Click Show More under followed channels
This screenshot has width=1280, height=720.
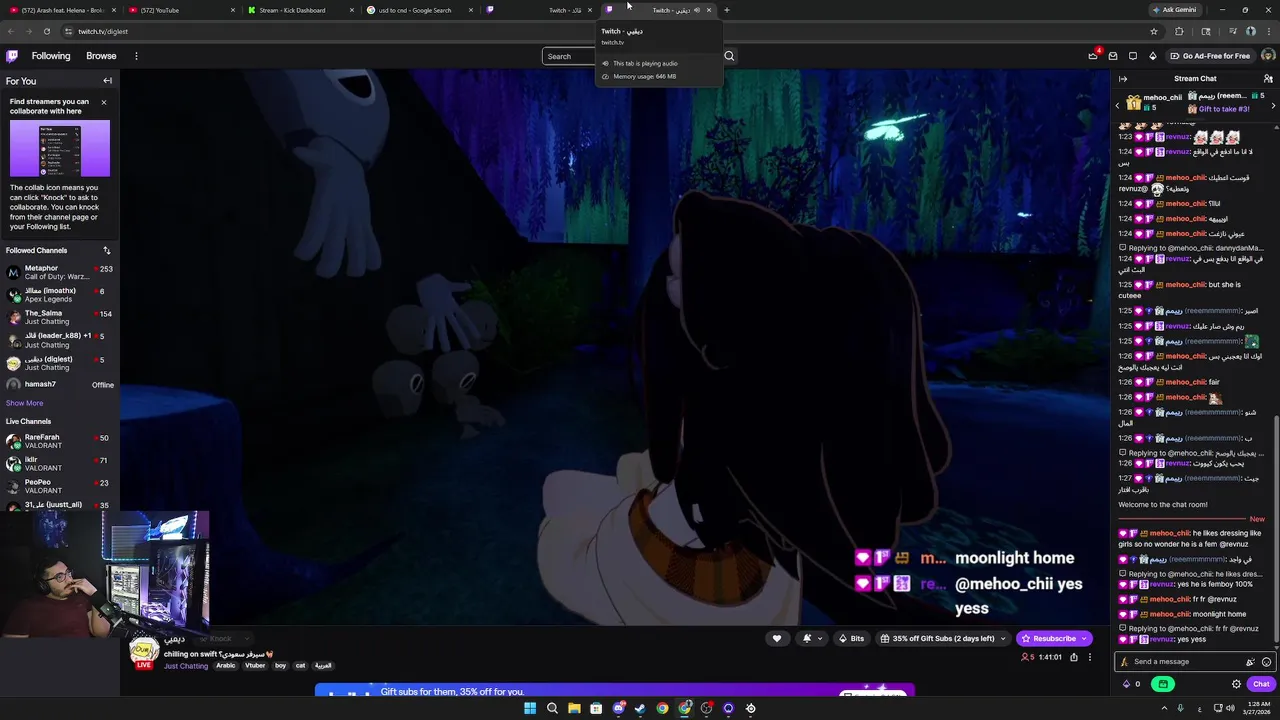click(x=24, y=403)
